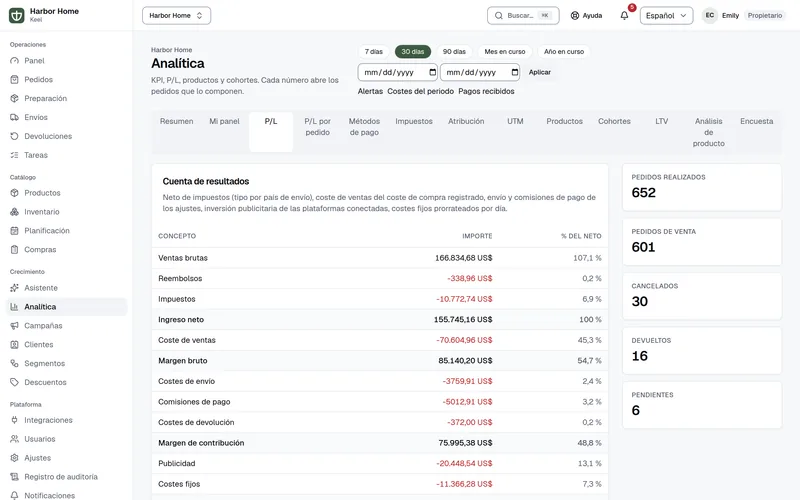Click the Campañas megaphone icon
800x500 pixels.
(14, 326)
